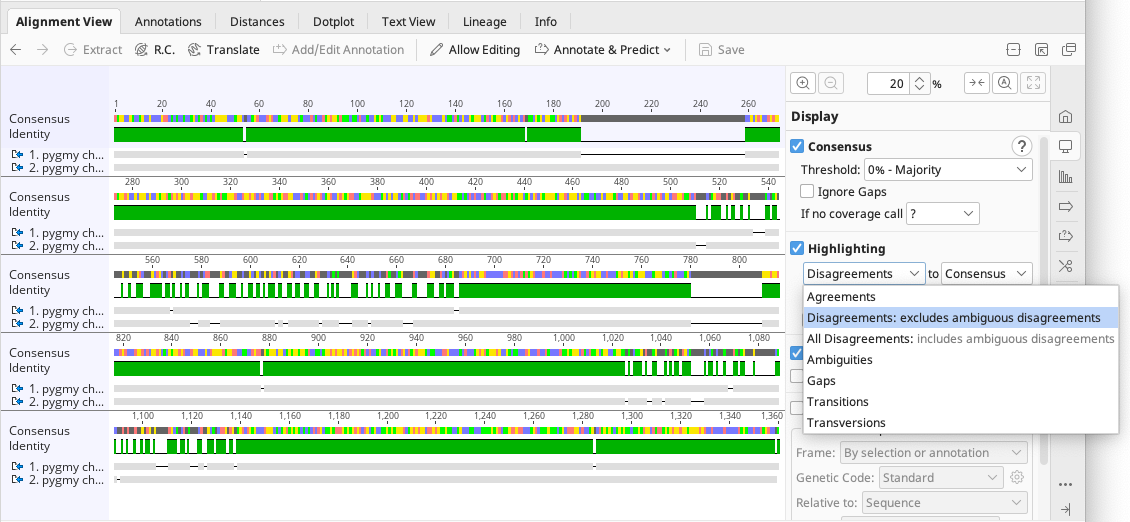Open the restriction analysis scissors icon

tap(1065, 266)
